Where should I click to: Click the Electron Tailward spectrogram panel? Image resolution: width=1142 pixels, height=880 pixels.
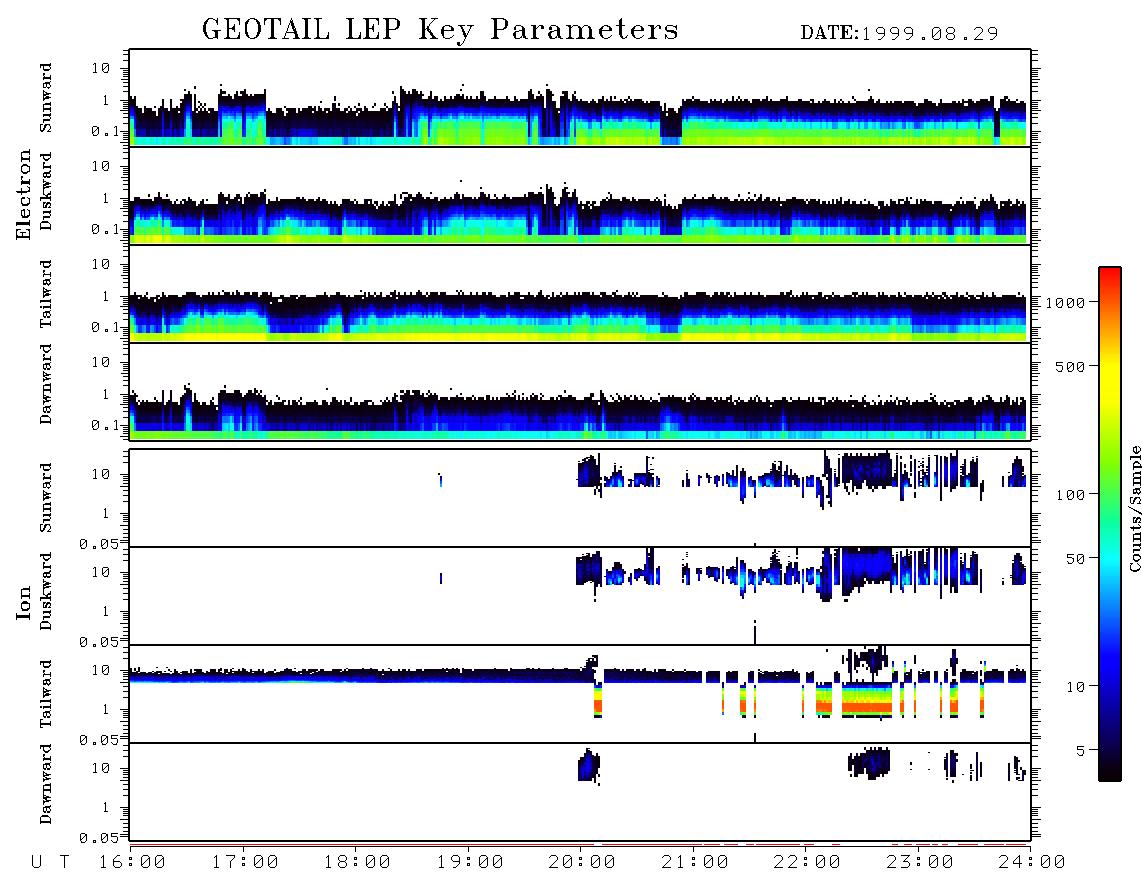pos(580,294)
